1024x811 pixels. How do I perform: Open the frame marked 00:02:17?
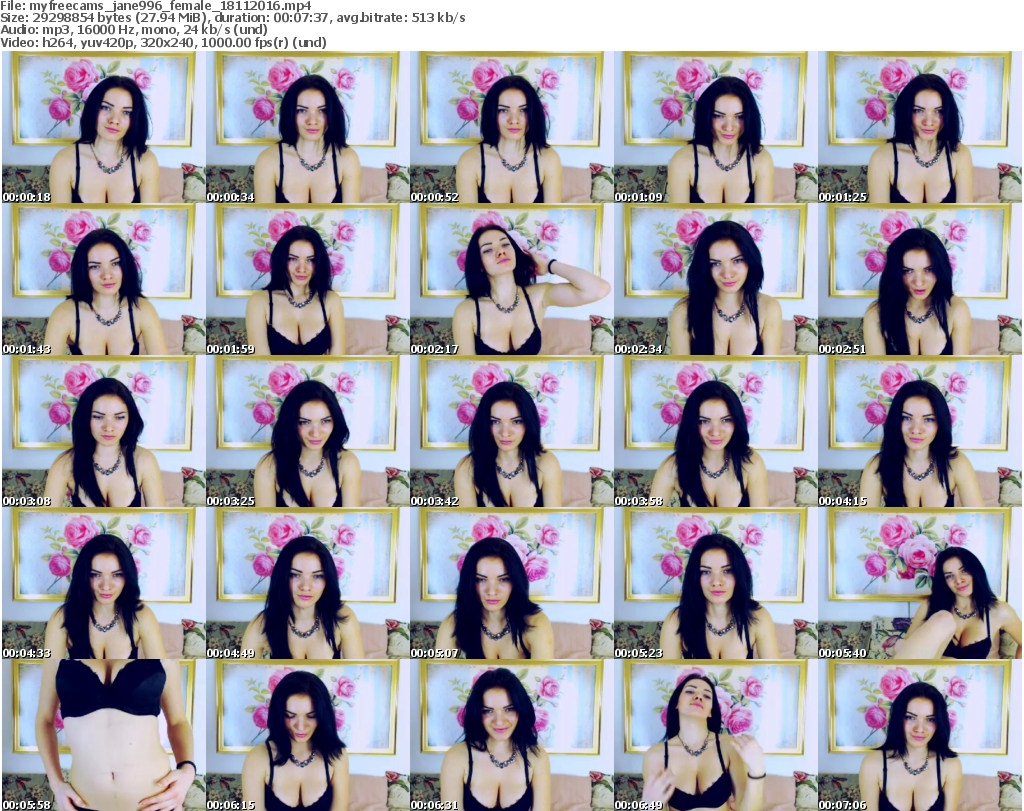511,280
